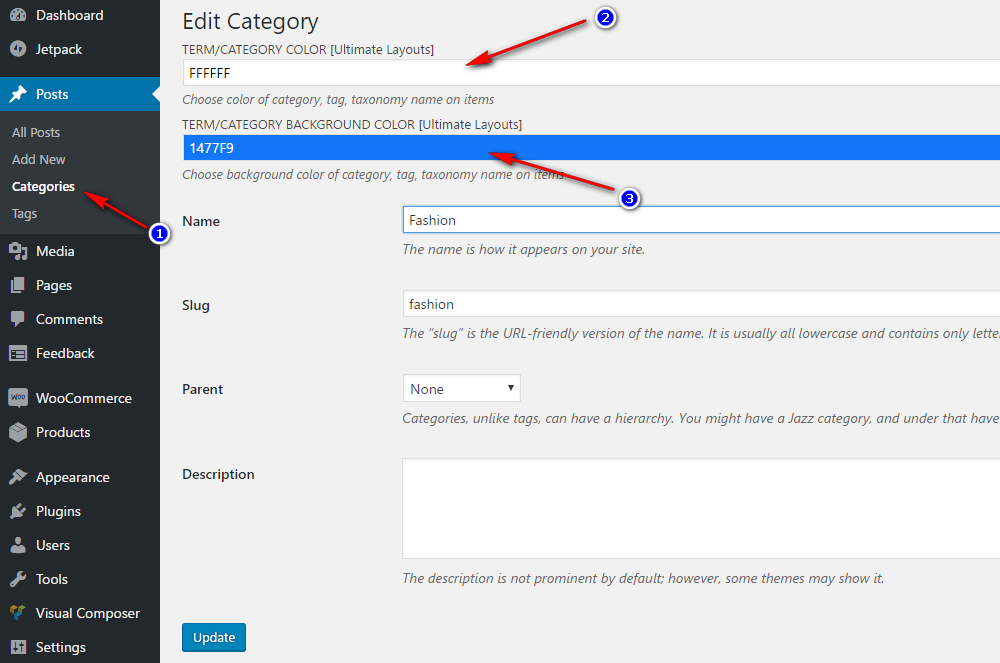This screenshot has width=1000, height=663.
Task: Click into the Slug text field
Action: (700, 304)
